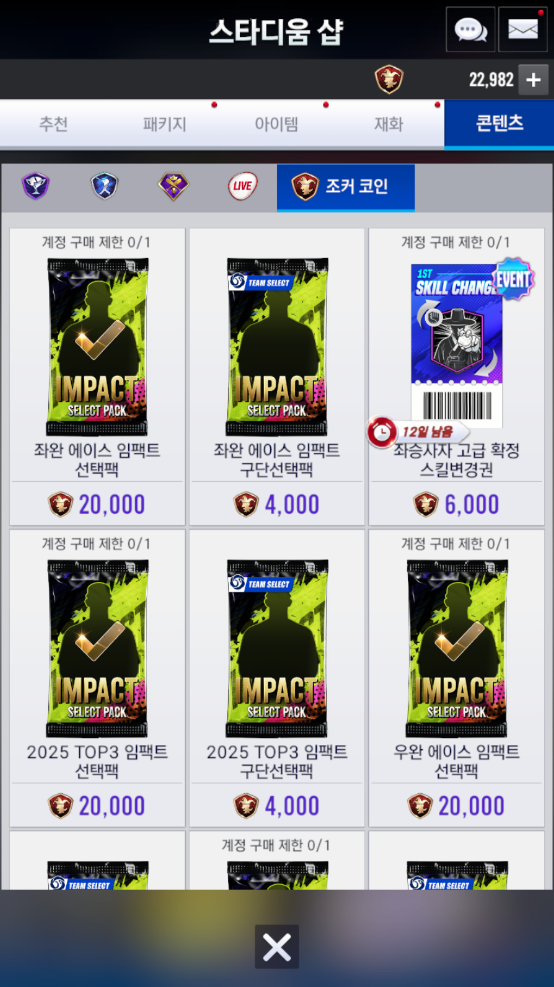This screenshot has height=987, width=554.
Task: Switch to the 아이템 tab
Action: coord(276,124)
